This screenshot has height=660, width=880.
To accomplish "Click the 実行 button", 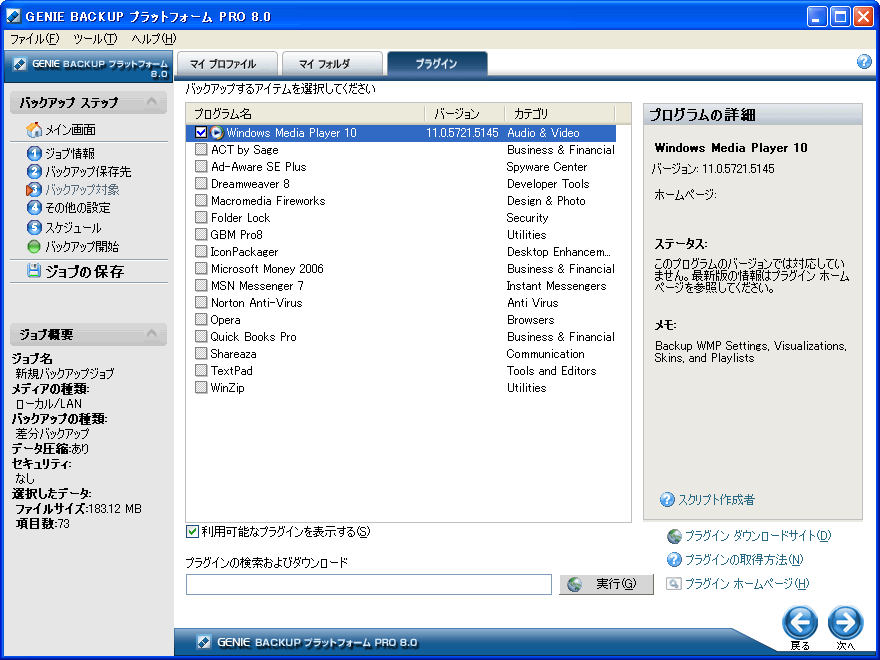I will click(x=606, y=584).
